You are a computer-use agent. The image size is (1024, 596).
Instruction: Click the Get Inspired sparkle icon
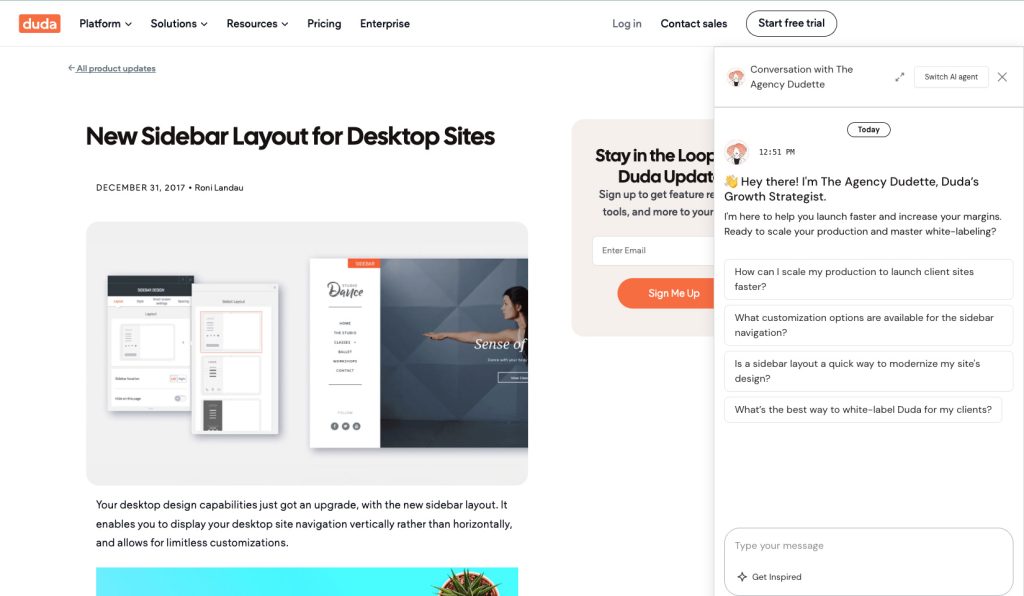click(742, 576)
